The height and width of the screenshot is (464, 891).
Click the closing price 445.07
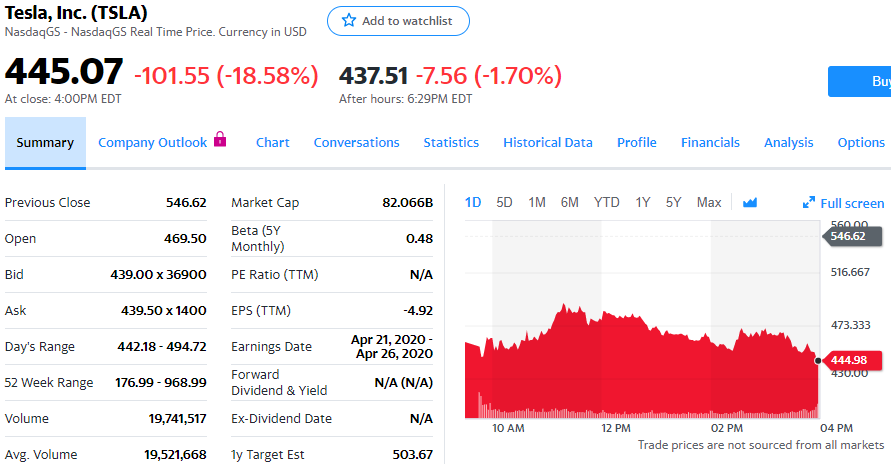click(x=64, y=72)
